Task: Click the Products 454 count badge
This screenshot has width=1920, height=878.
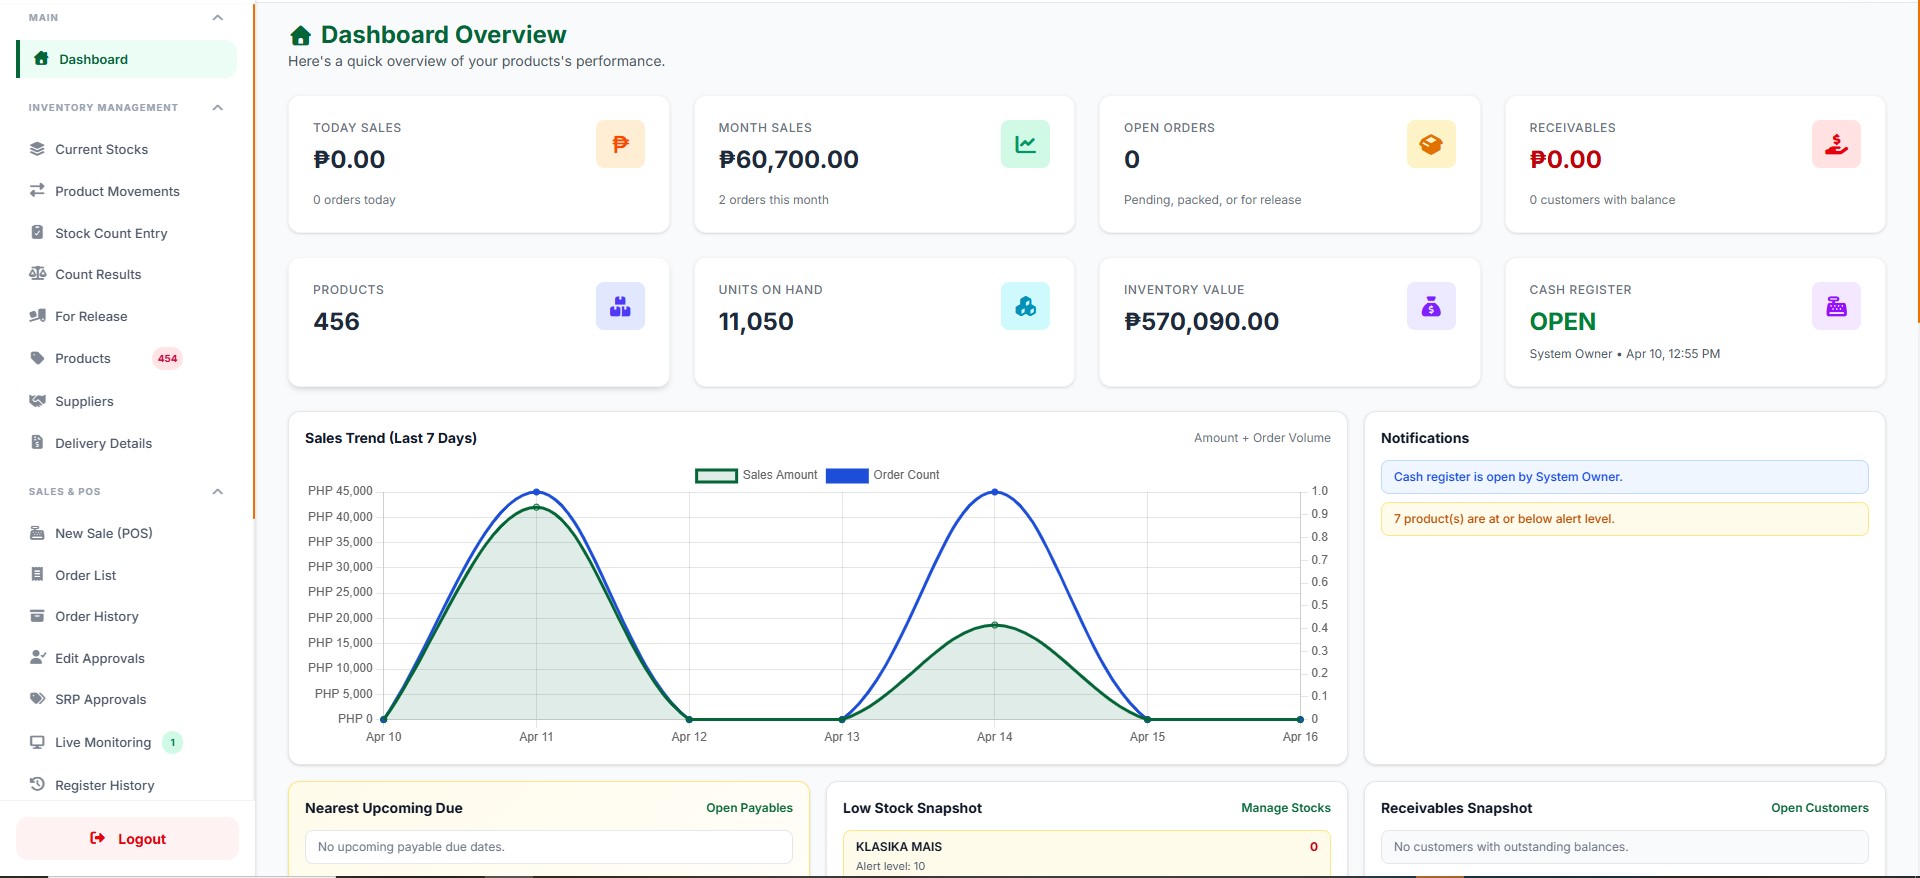Action: pyautogui.click(x=167, y=358)
